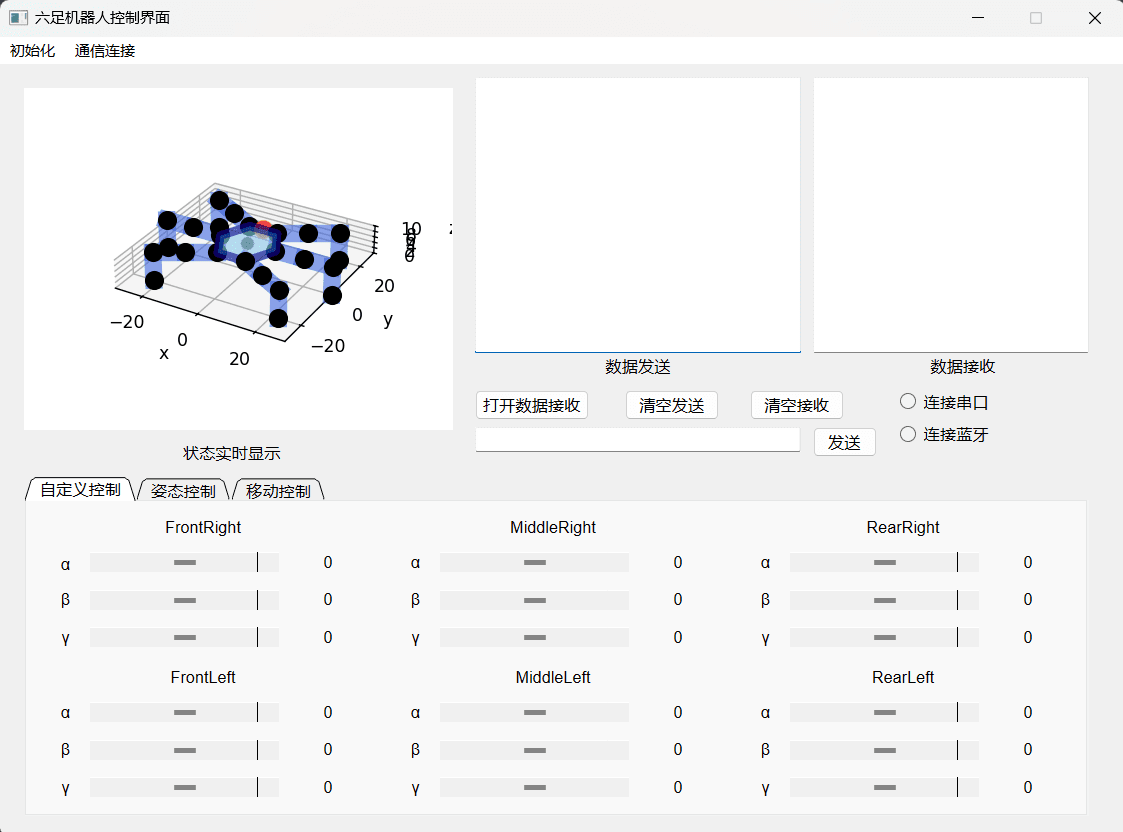Click the RearLeft γ slider
The image size is (1123, 832).
pyautogui.click(x=885, y=788)
